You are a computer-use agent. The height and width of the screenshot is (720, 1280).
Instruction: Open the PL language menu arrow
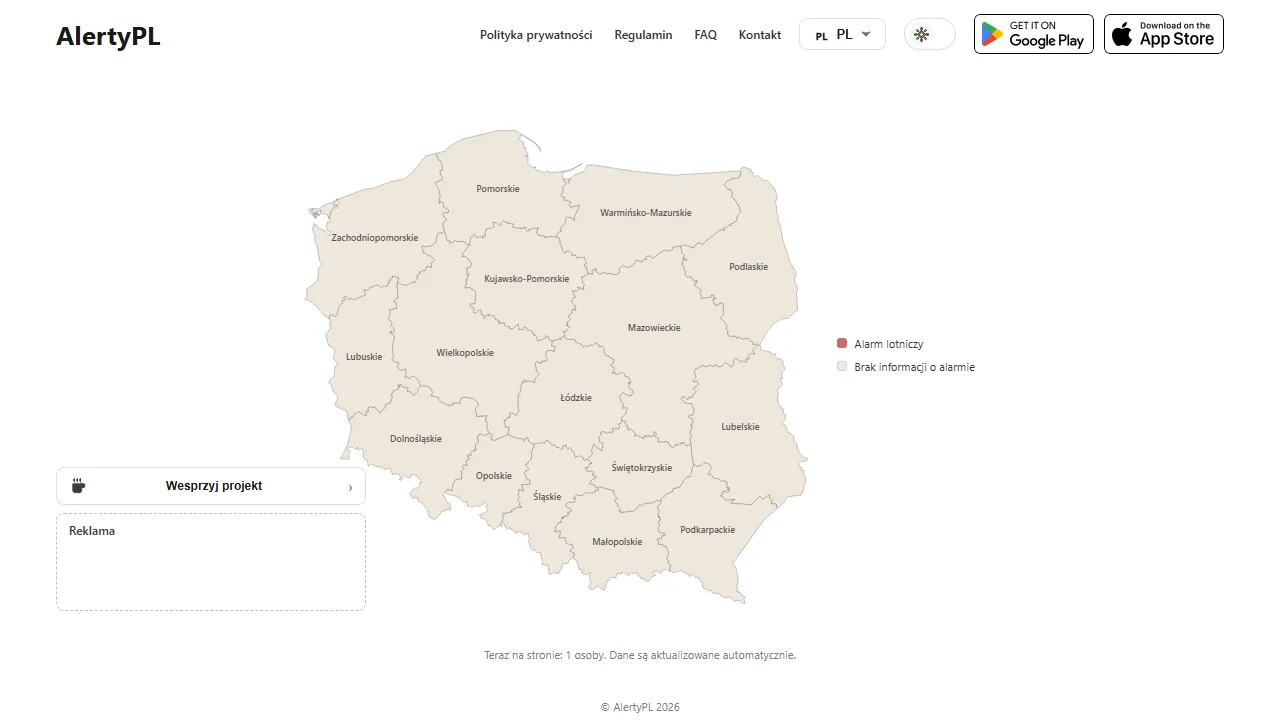[x=866, y=34]
